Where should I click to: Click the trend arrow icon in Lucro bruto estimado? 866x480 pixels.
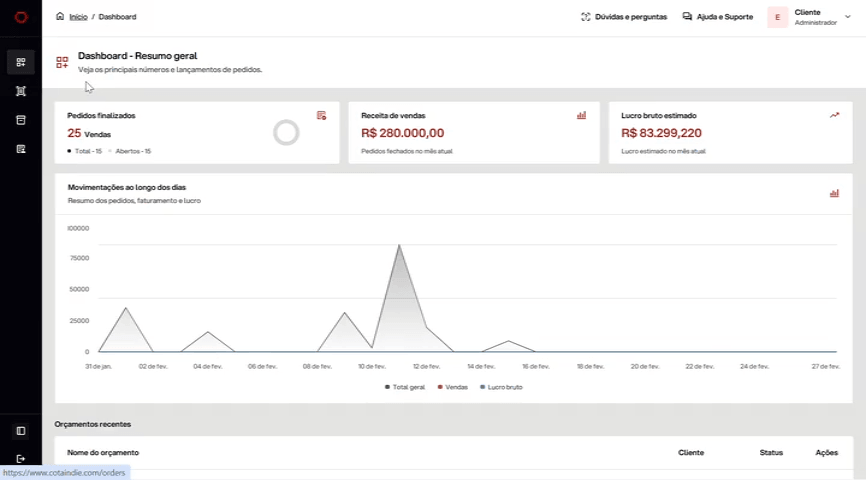click(x=835, y=115)
